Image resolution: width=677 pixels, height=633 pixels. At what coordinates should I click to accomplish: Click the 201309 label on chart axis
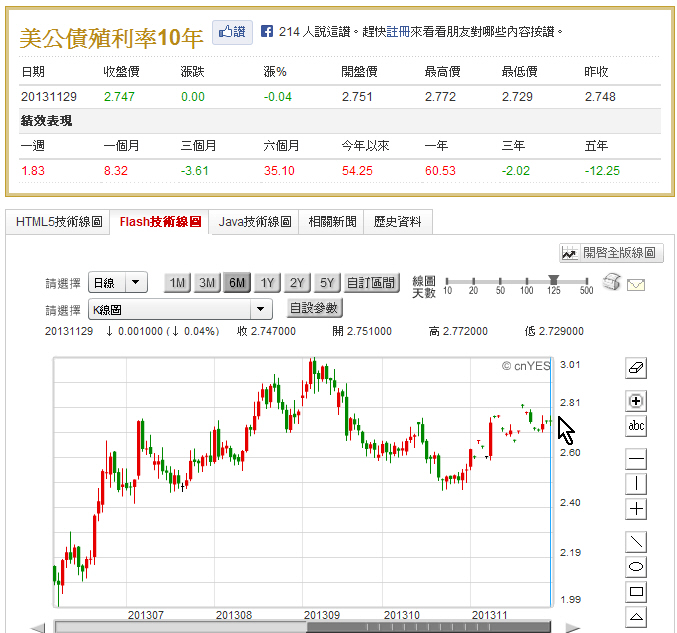[322, 615]
